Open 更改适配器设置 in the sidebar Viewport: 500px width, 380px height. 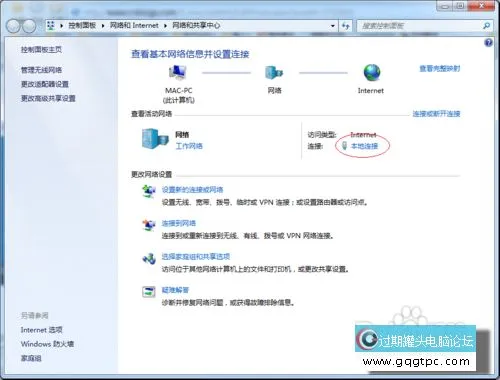(45, 84)
